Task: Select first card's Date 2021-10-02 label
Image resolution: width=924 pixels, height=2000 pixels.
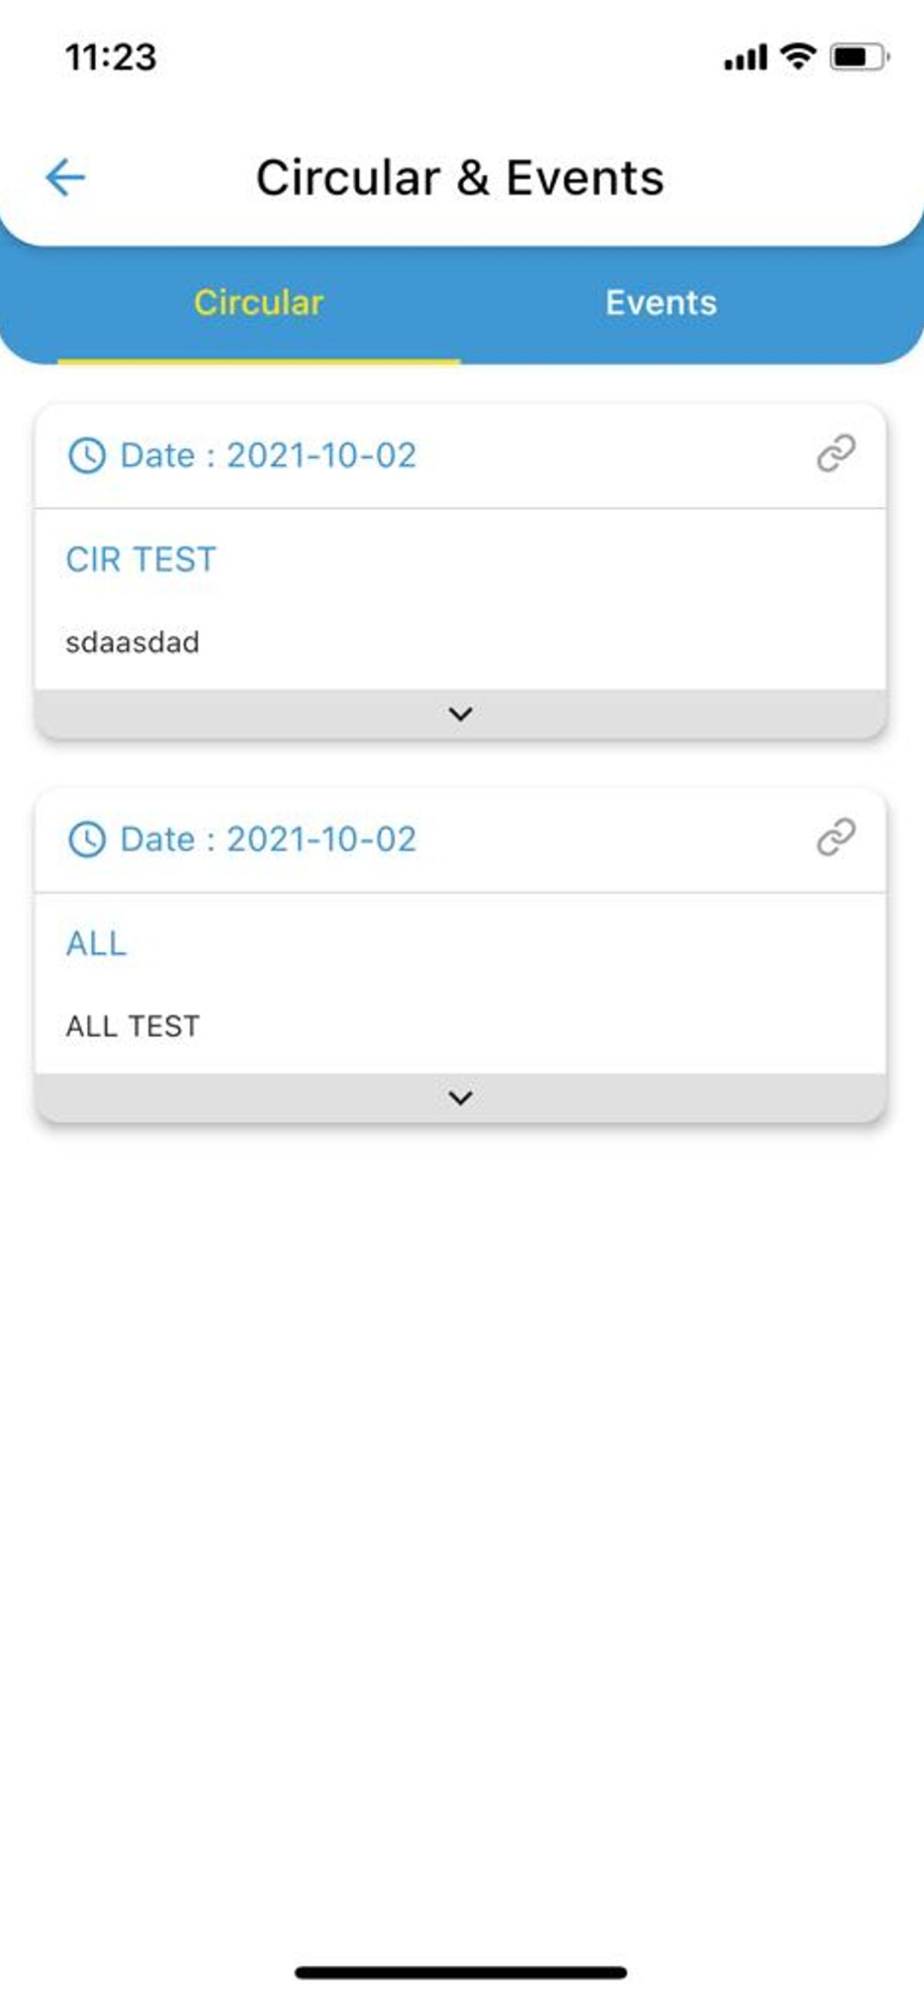Action: pyautogui.click(x=268, y=455)
